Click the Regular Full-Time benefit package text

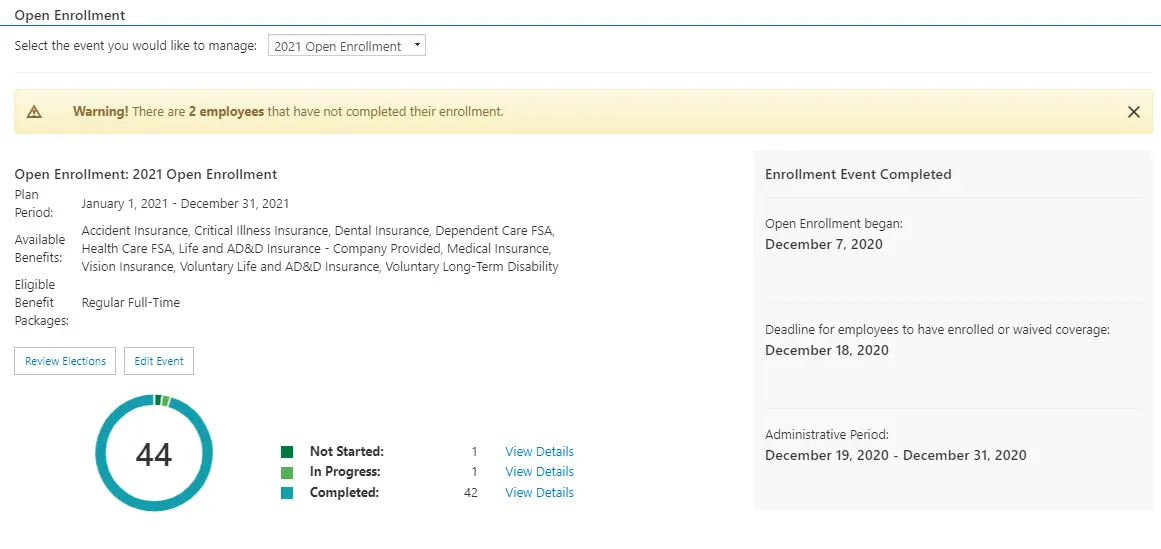point(131,303)
